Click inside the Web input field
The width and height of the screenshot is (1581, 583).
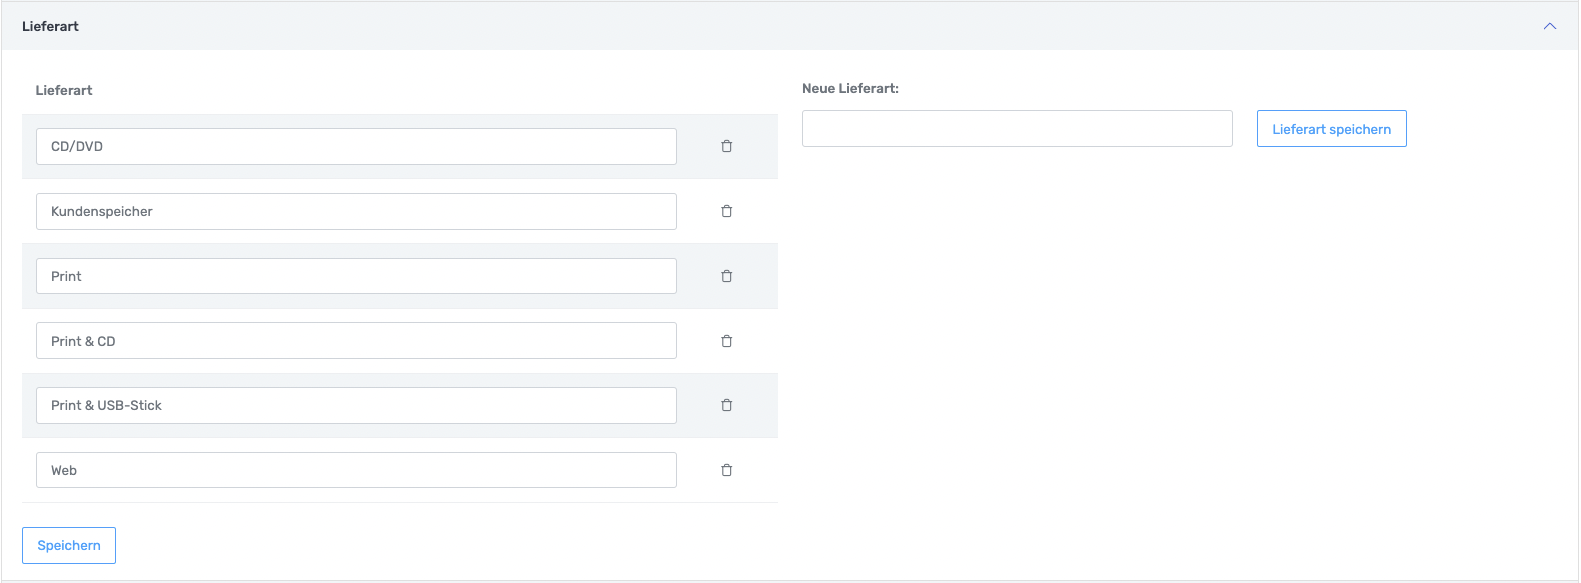pyautogui.click(x=356, y=470)
